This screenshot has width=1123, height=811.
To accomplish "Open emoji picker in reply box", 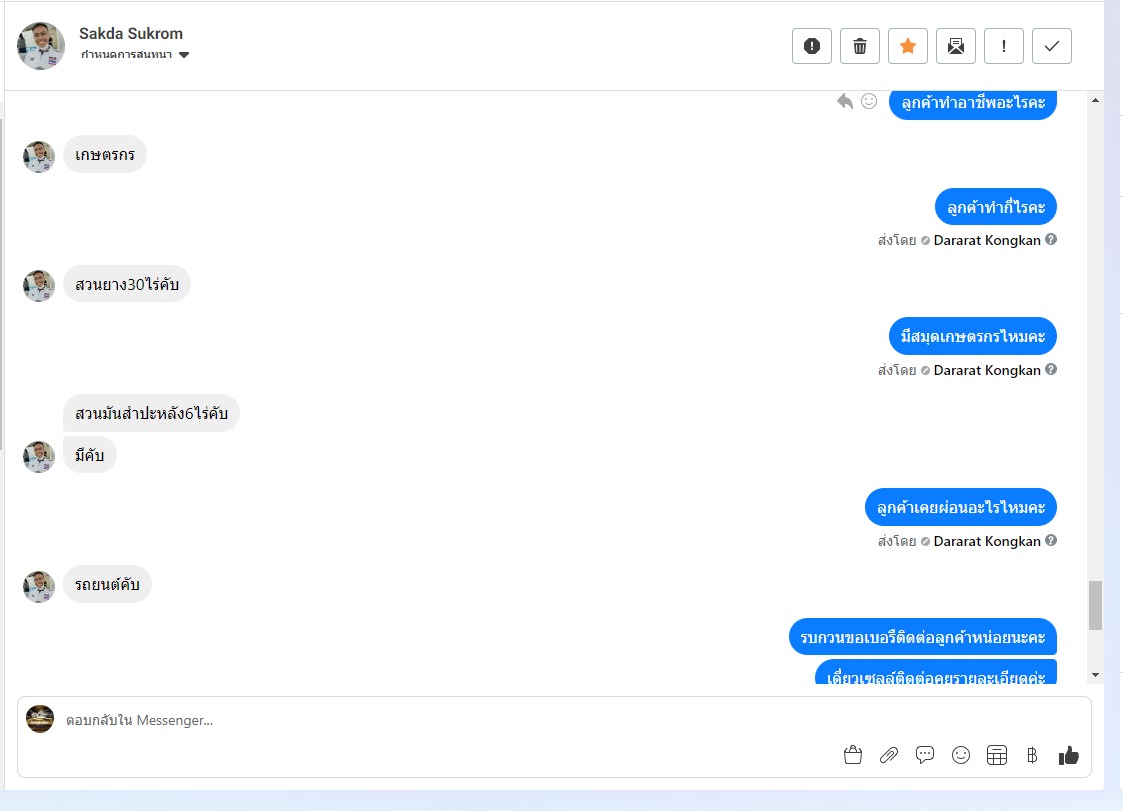I will click(960, 755).
